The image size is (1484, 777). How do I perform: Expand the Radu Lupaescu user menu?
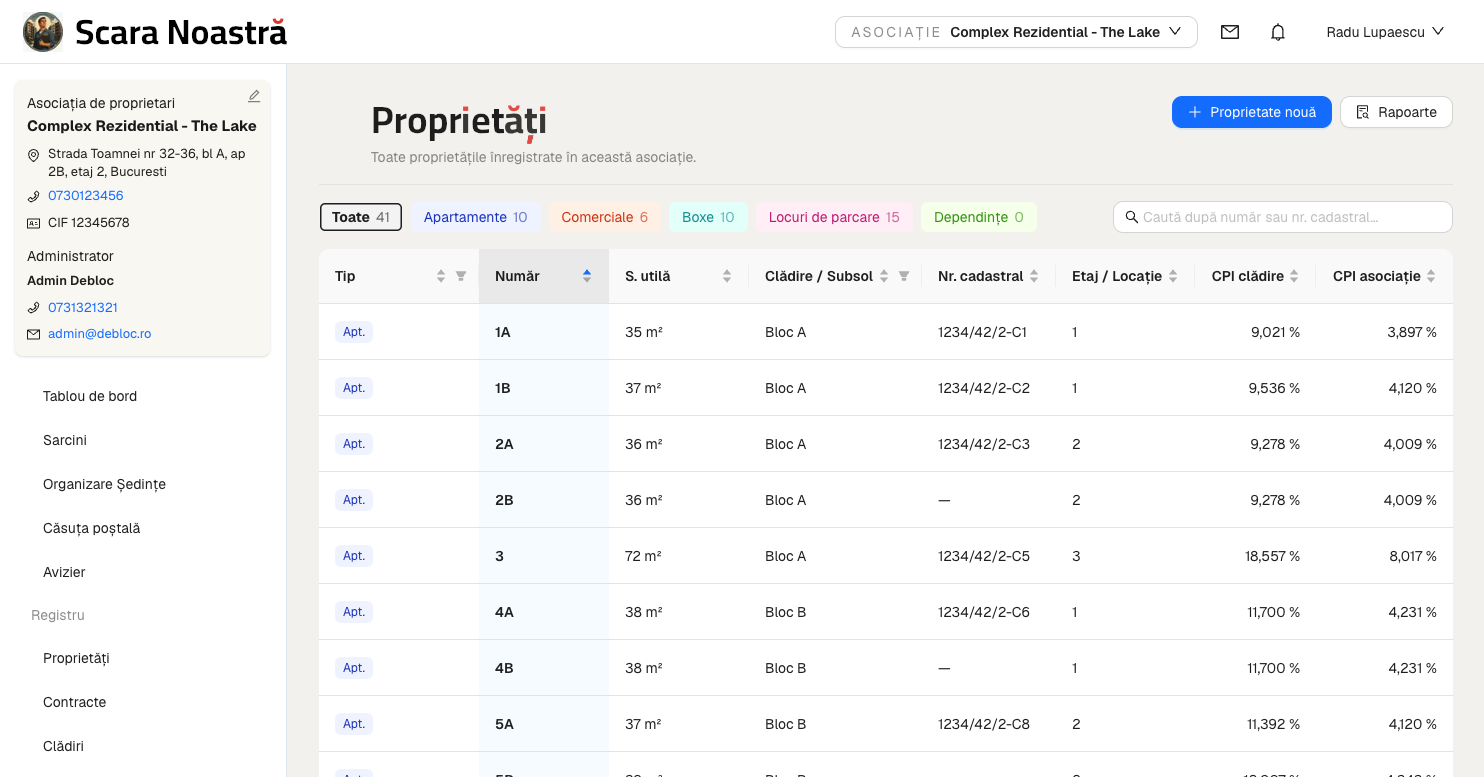click(1385, 32)
